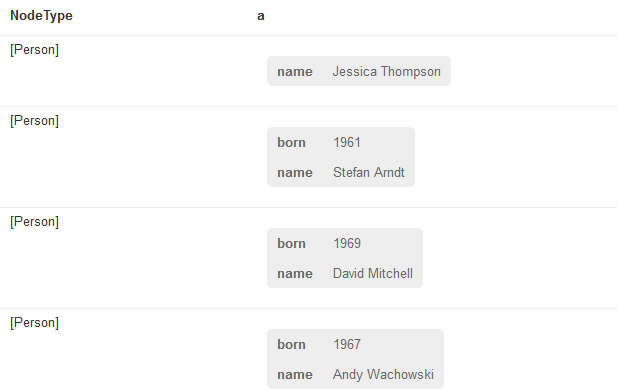Viewport: 617px width, 391px height.
Task: Click the name key beside Stefan Arndt
Action: [x=295, y=172]
